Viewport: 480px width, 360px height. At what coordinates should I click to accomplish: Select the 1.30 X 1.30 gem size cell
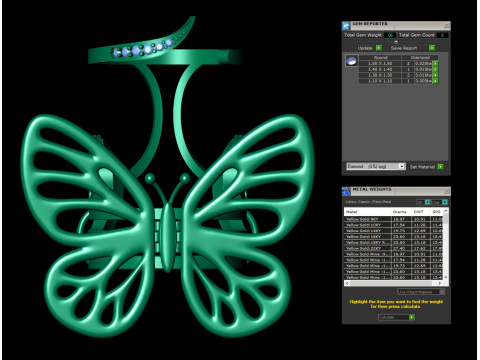coord(380,75)
